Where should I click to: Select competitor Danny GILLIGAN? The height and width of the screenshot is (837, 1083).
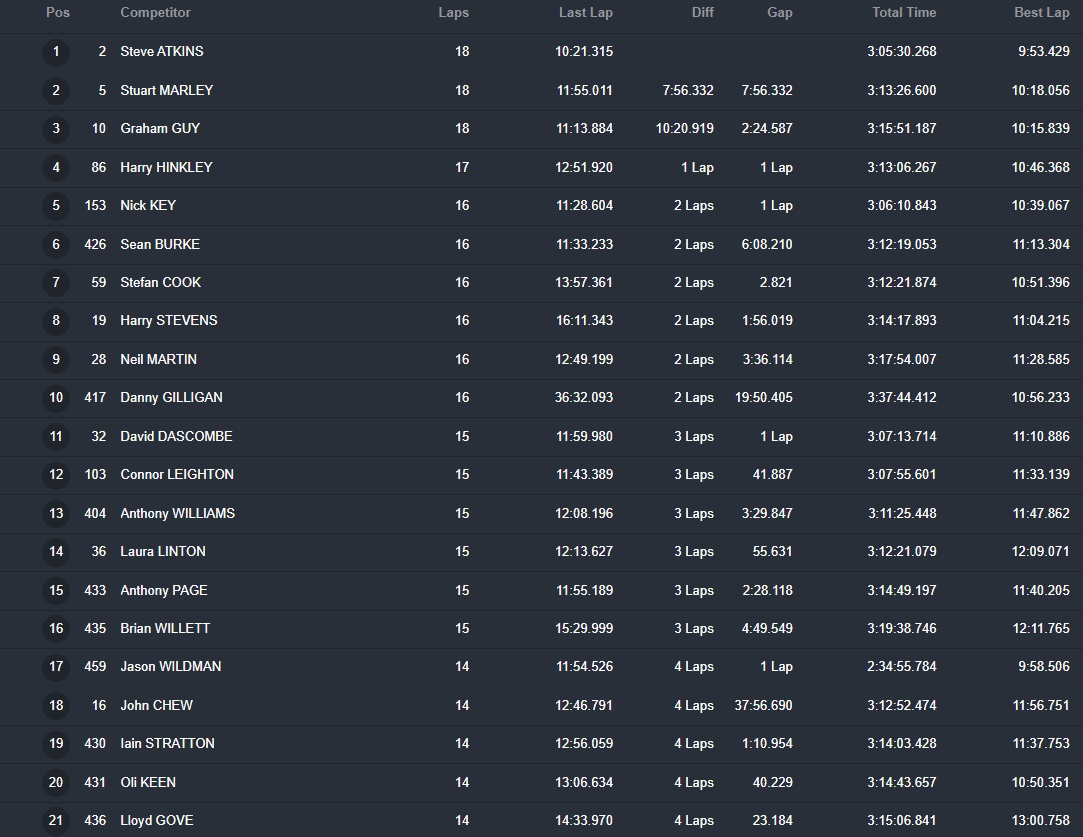click(x=171, y=397)
